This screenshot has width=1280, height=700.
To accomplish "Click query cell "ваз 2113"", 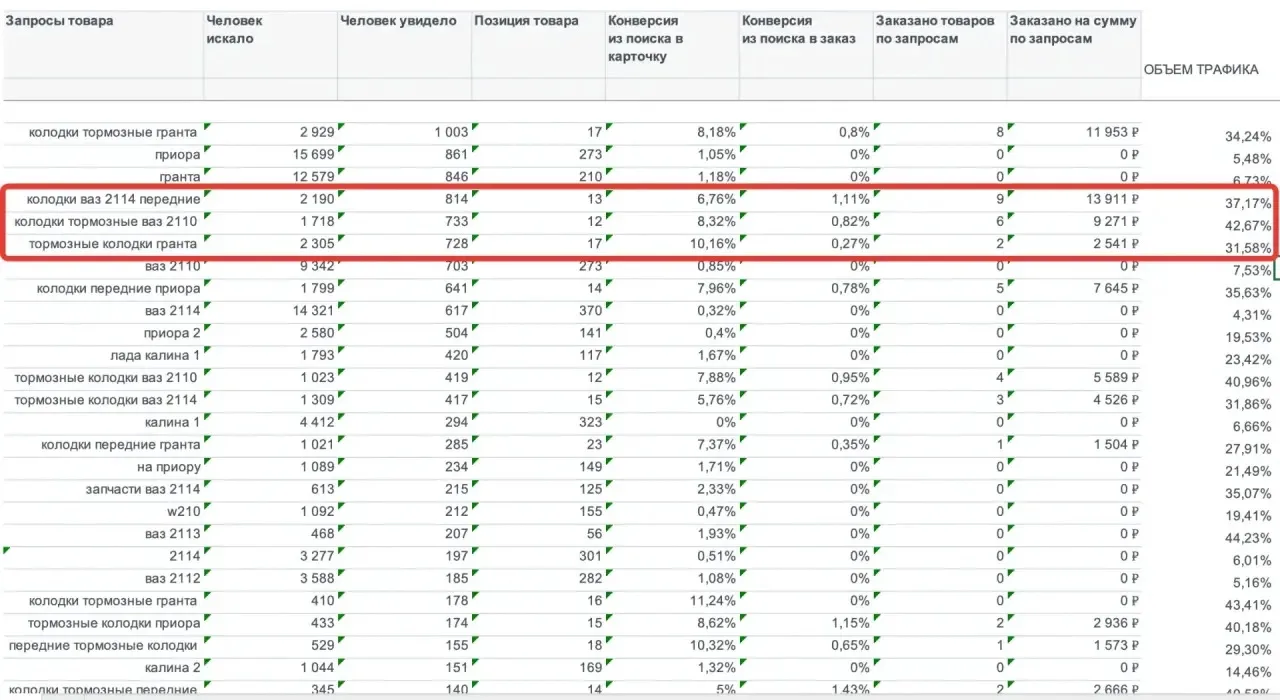I will tap(173, 533).
